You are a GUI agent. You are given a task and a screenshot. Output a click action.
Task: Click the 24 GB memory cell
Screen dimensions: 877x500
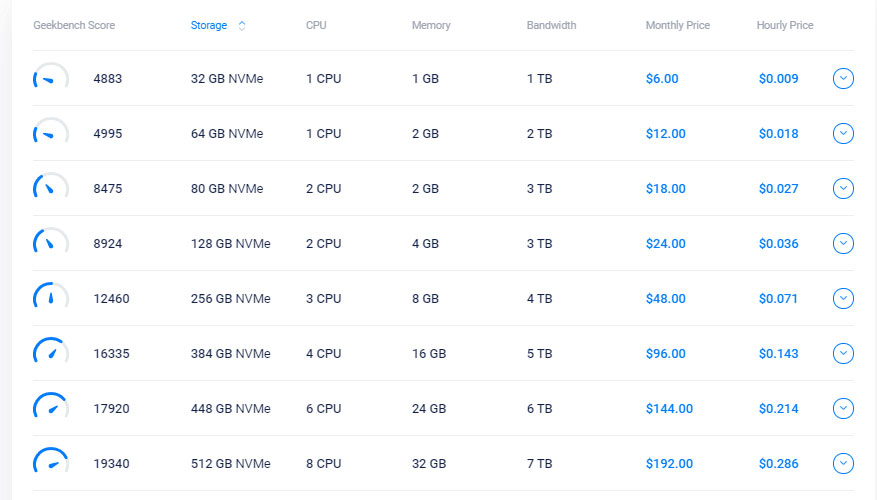(x=429, y=409)
